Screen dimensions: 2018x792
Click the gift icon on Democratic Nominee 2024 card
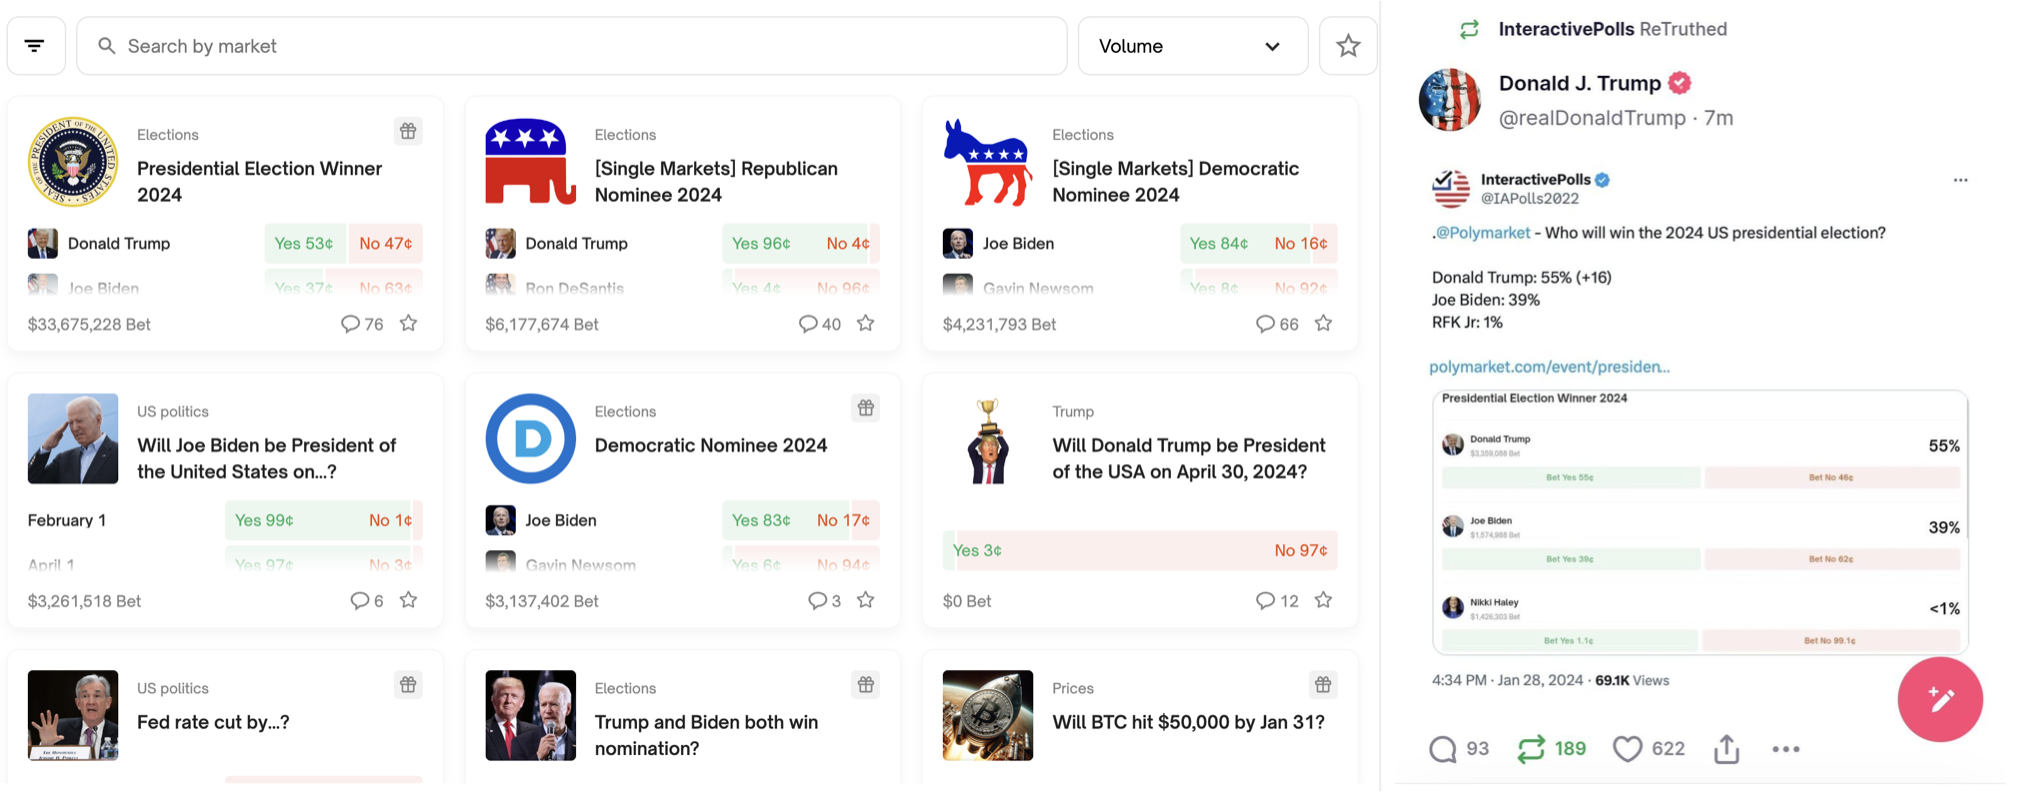(x=866, y=408)
